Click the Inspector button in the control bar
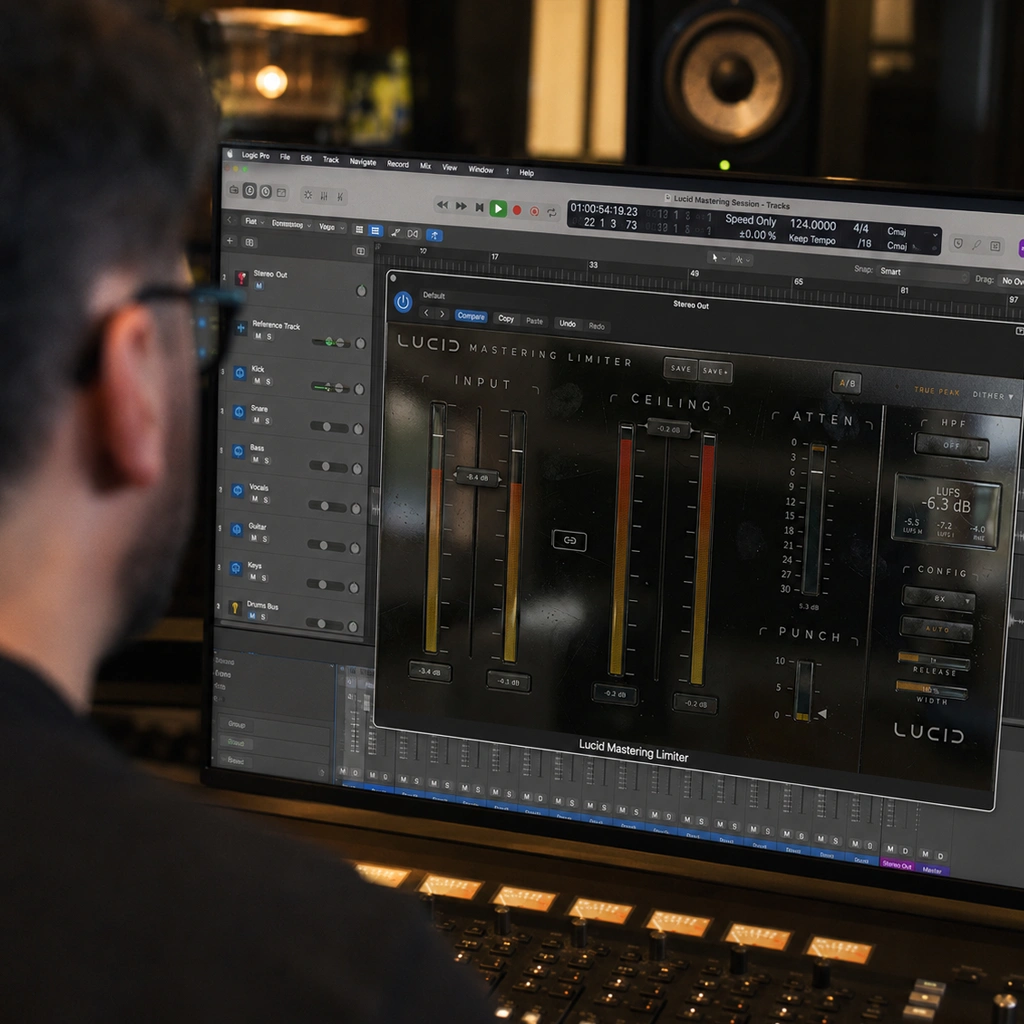This screenshot has width=1024, height=1024. (249, 190)
